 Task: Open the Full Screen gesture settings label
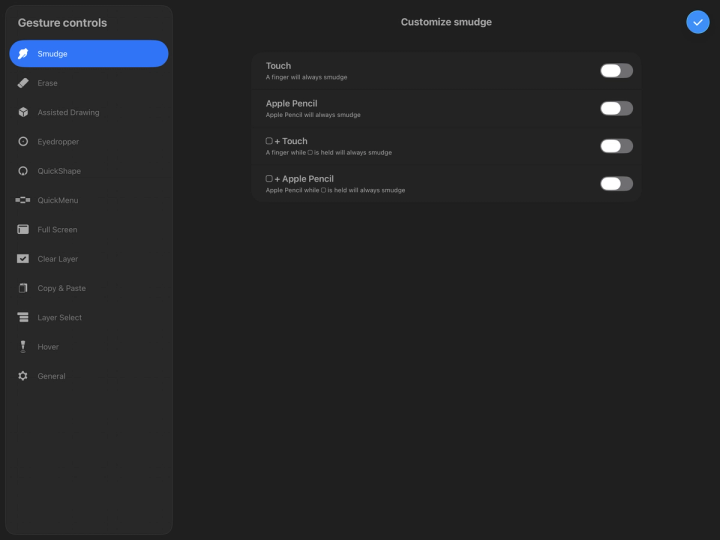click(57, 230)
